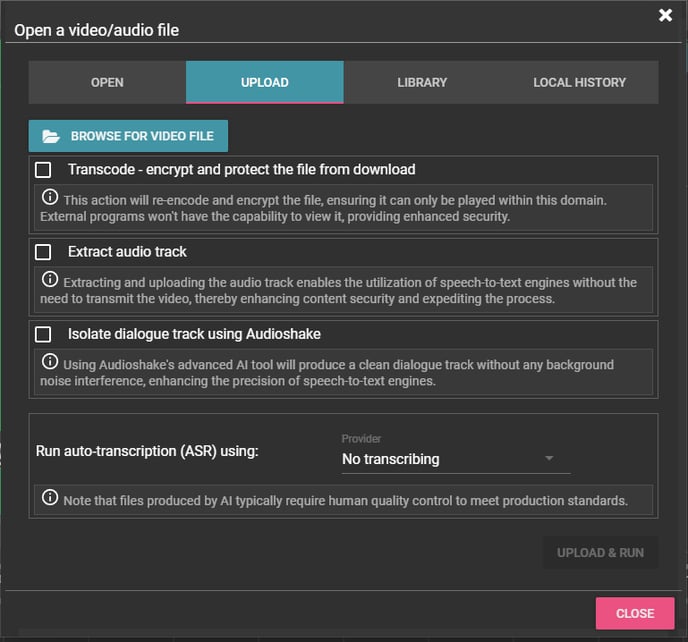This screenshot has height=642, width=688.
Task: Click info icon next to AI quality note
Action: click(50, 498)
